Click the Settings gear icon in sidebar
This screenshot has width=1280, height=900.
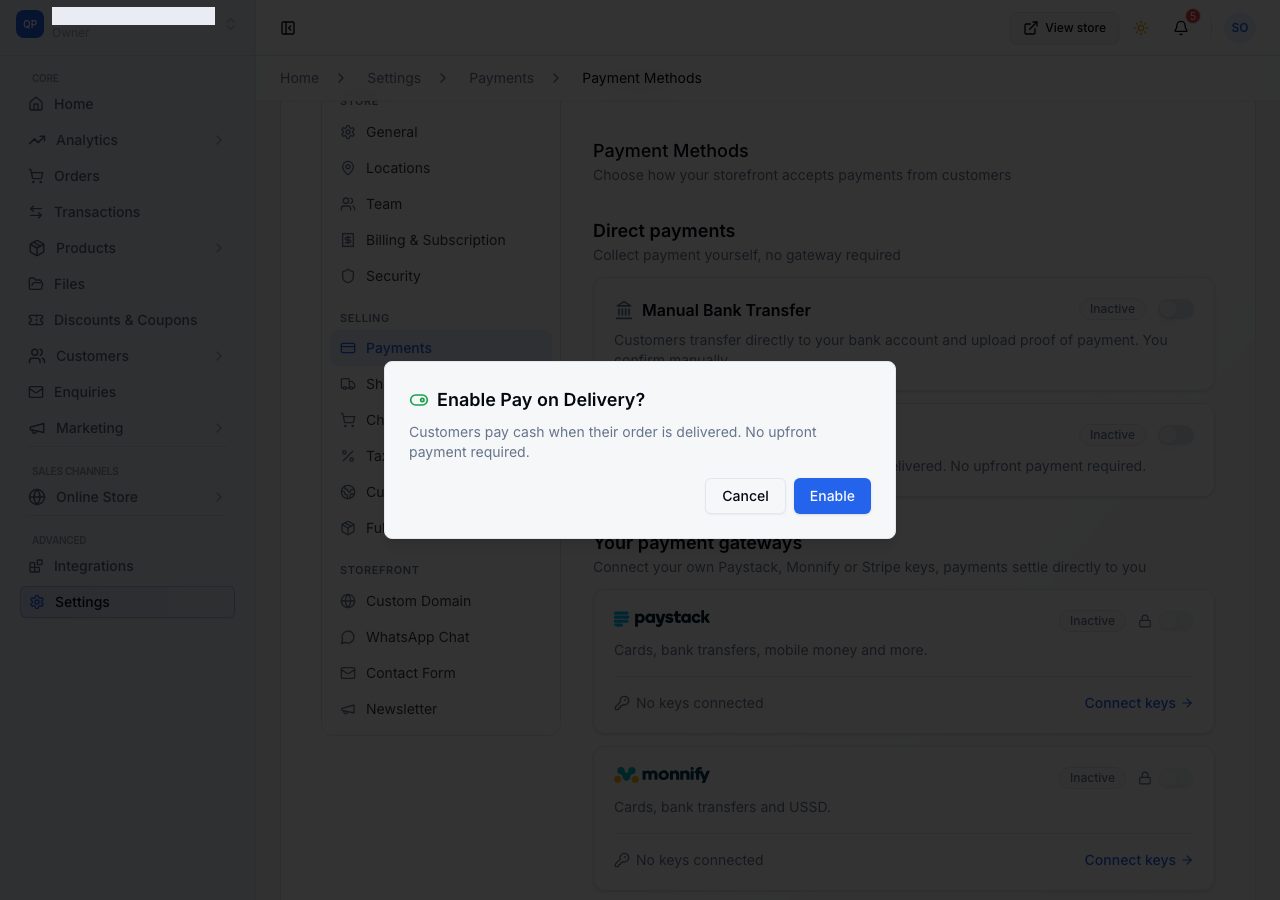pyautogui.click(x=37, y=602)
